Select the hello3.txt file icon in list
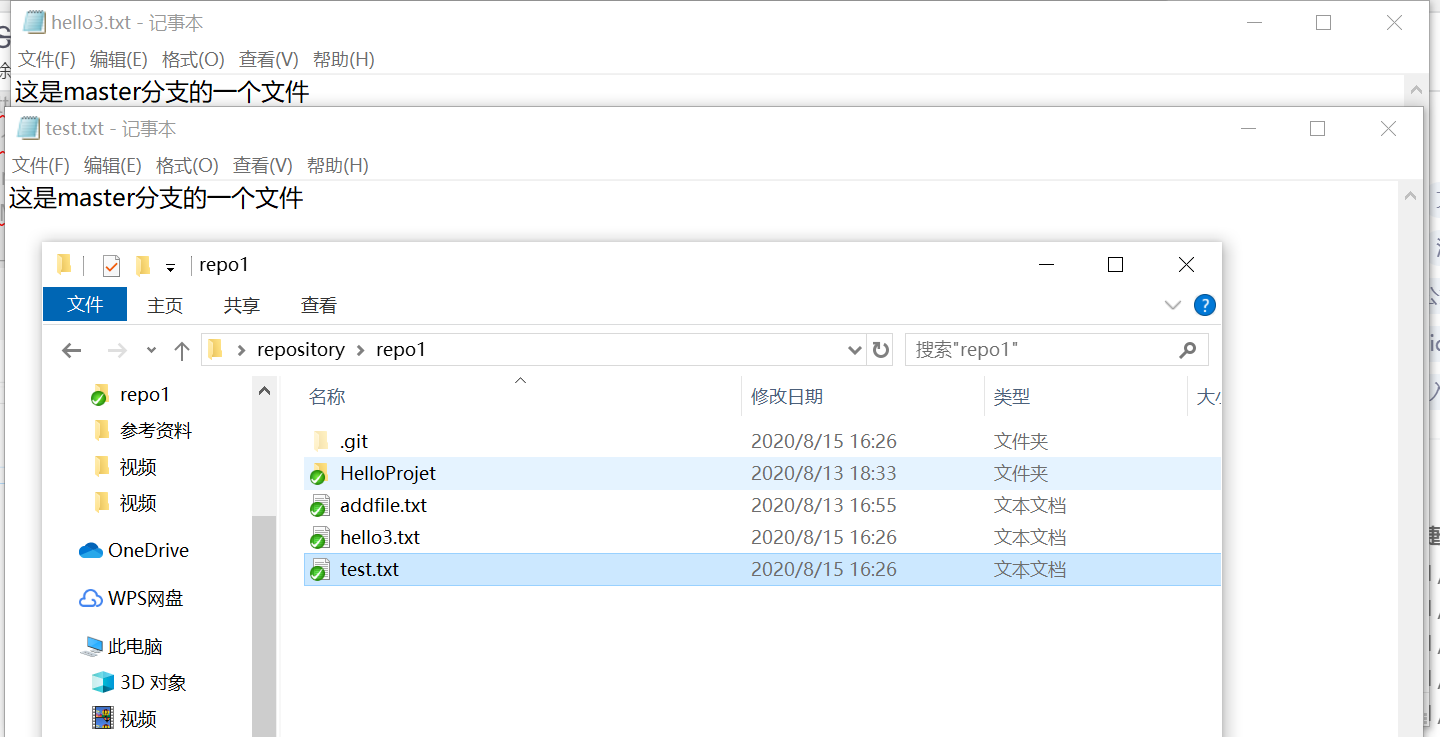Viewport: 1440px width, 737px height. pyautogui.click(x=319, y=538)
